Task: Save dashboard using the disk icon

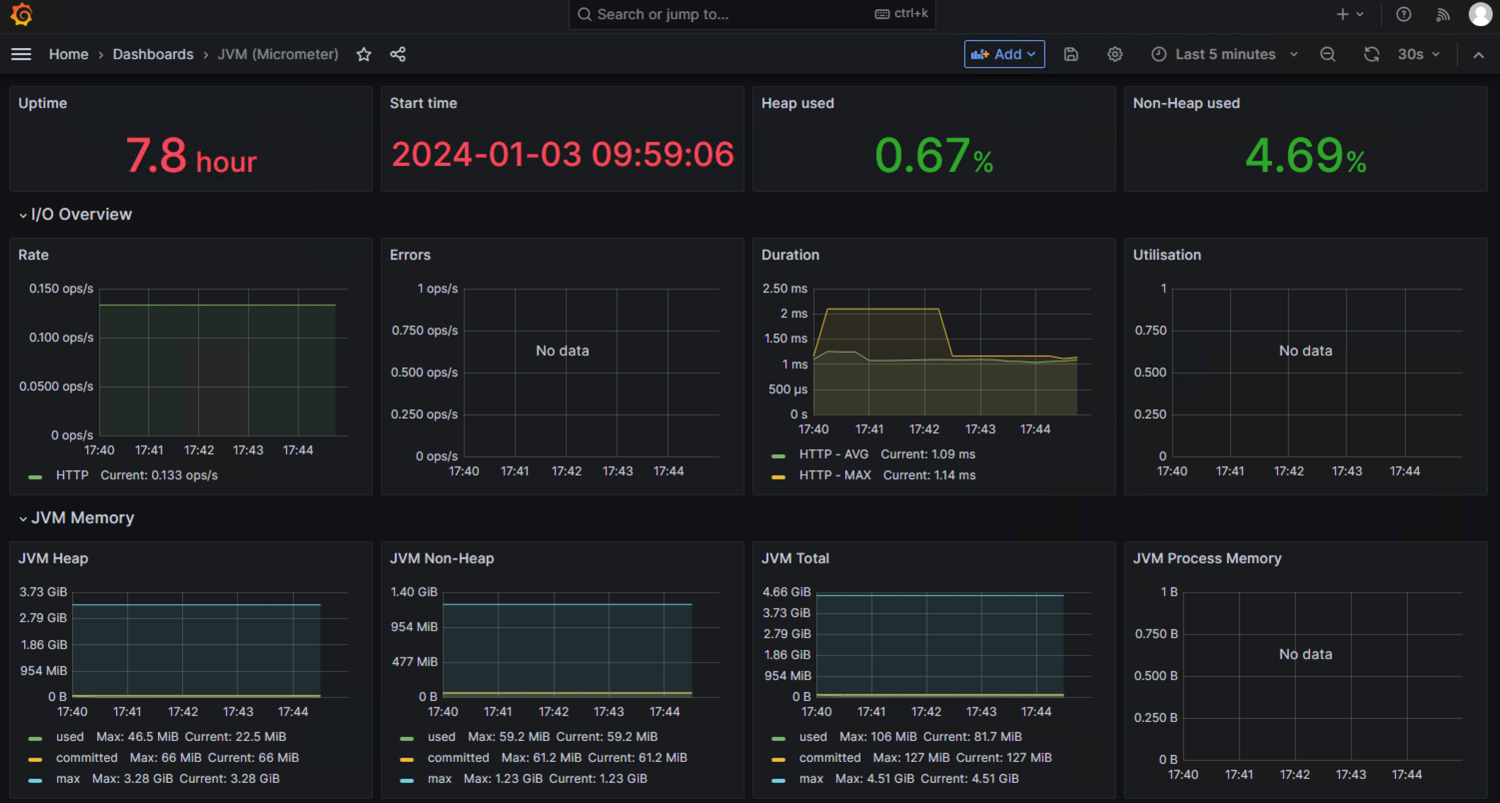Action: [1071, 54]
